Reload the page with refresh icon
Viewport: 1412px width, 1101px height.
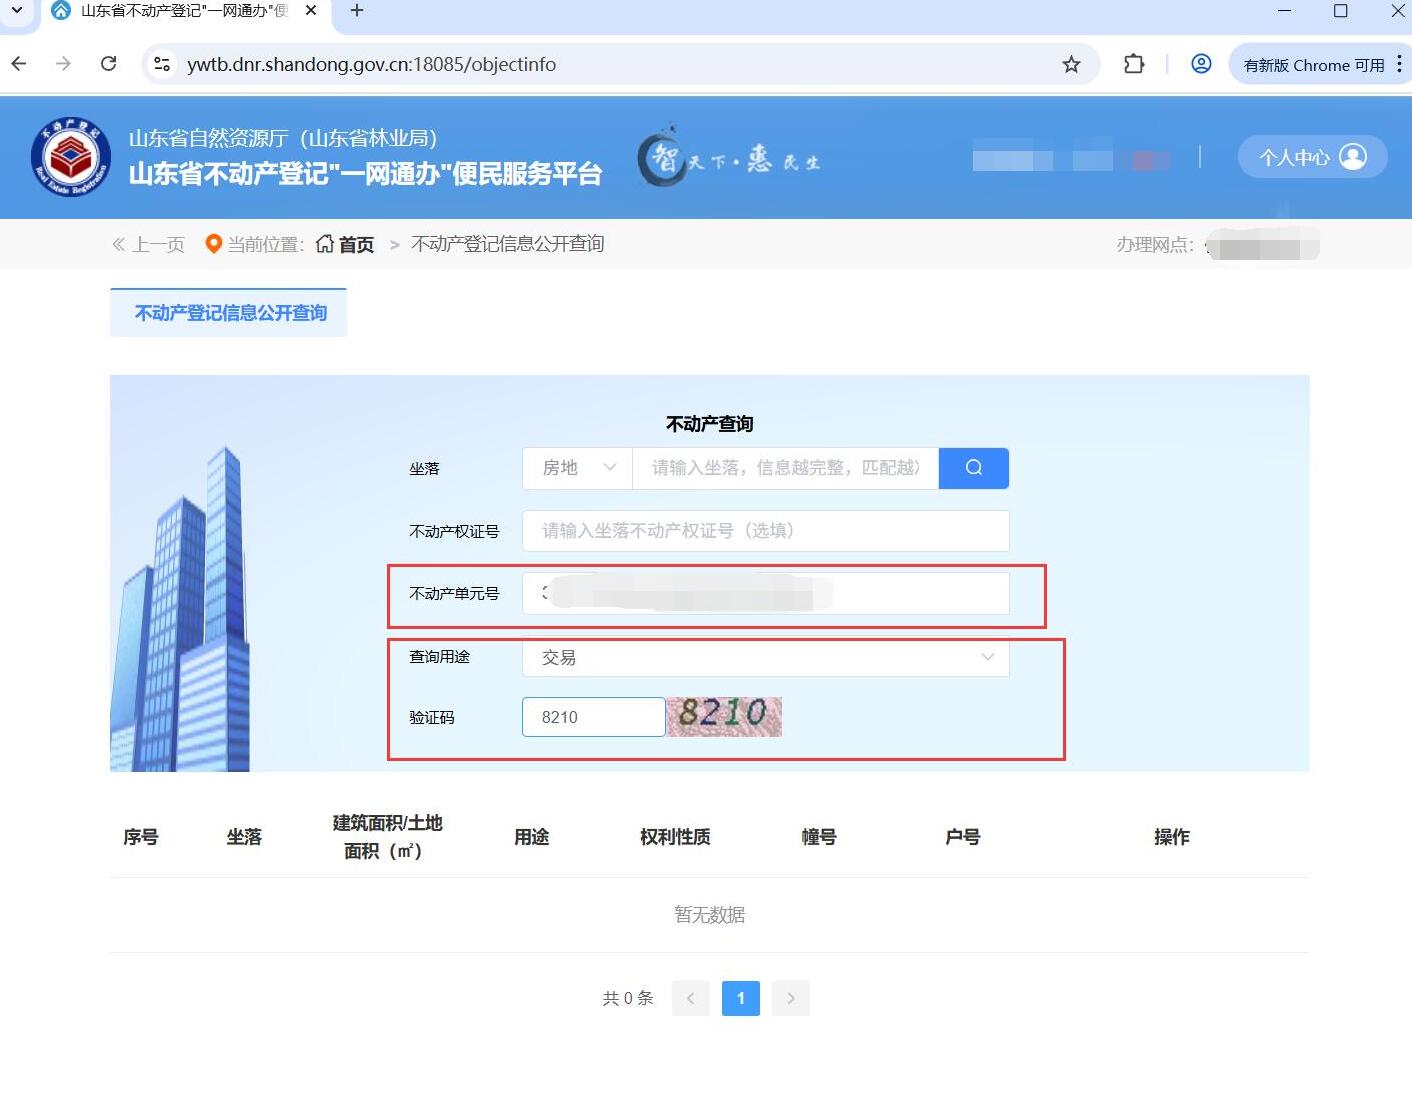point(109,65)
